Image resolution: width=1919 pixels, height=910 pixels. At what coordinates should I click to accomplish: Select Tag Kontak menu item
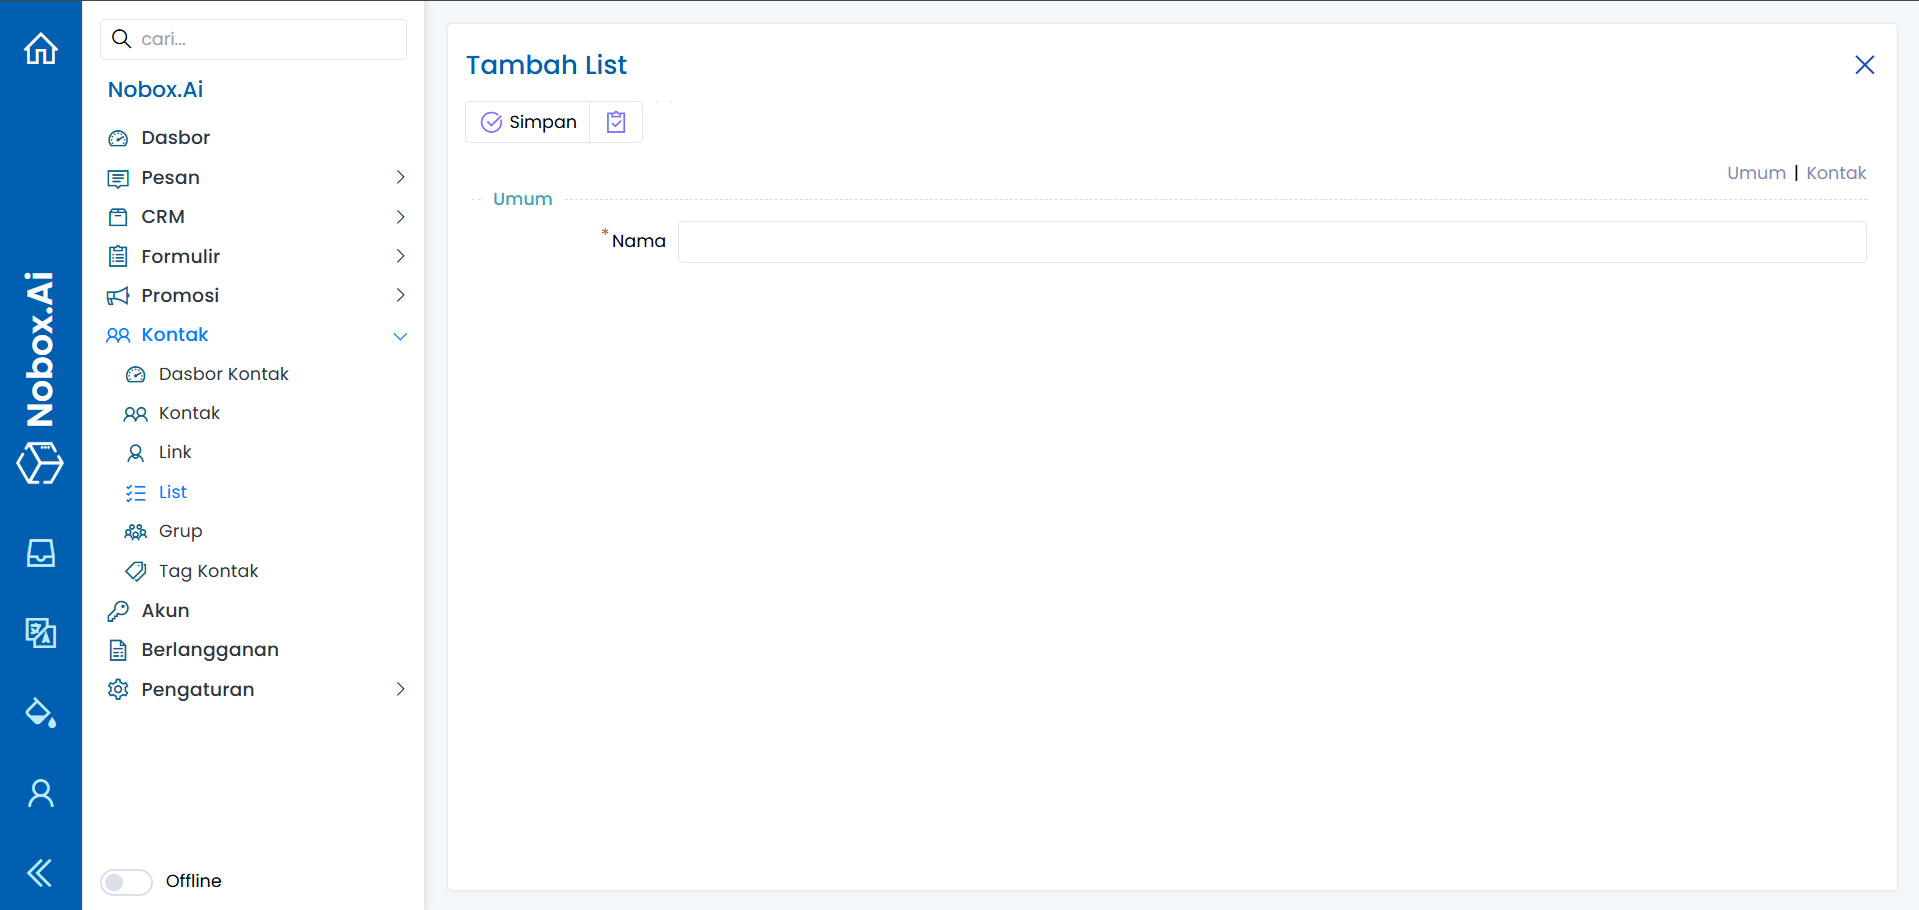(208, 571)
